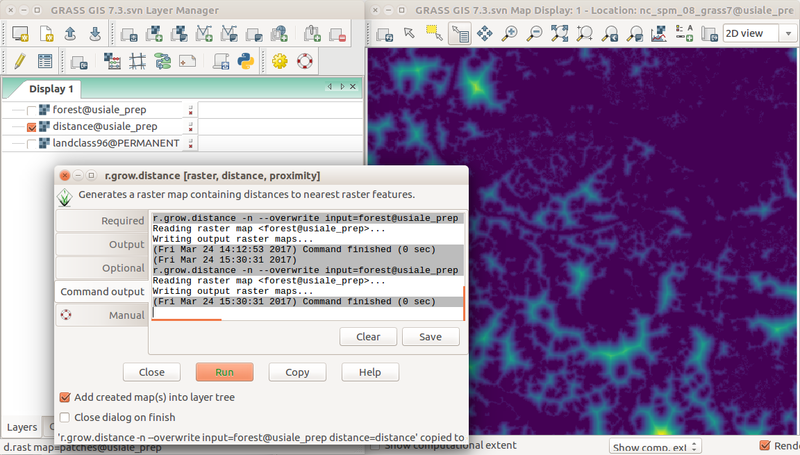The width and height of the screenshot is (800, 455).
Task: Check the landclass96@PERMANENT layer
Action: click(32, 144)
